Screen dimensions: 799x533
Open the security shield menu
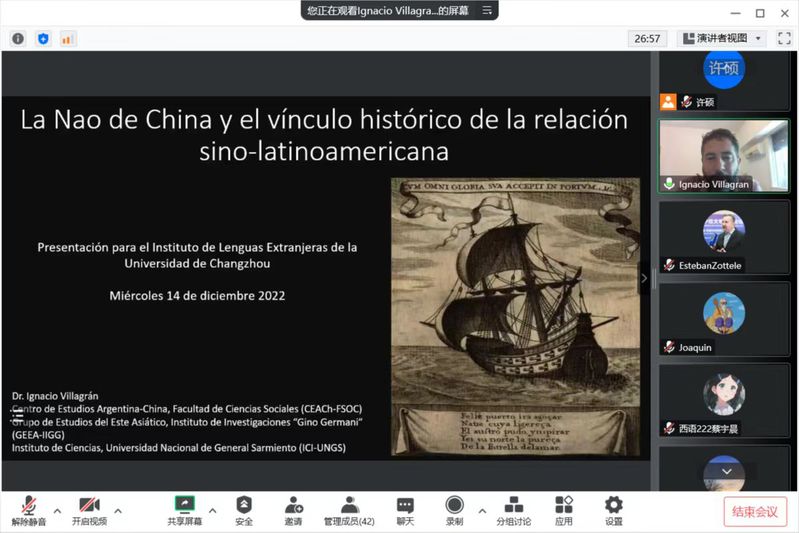click(x=244, y=511)
